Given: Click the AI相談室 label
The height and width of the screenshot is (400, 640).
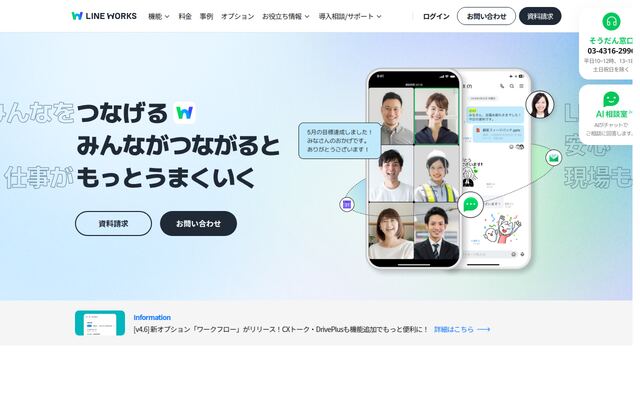Looking at the screenshot, I should (612, 114).
